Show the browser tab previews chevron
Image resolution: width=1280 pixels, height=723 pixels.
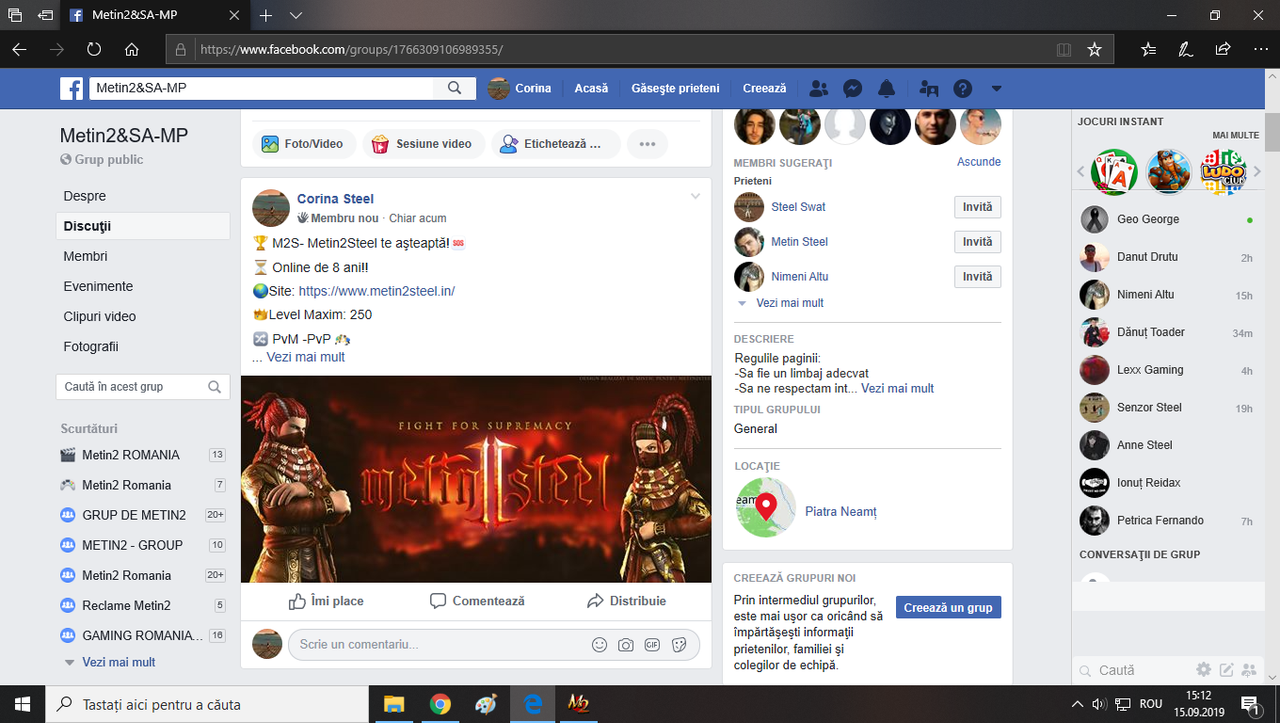coord(296,16)
